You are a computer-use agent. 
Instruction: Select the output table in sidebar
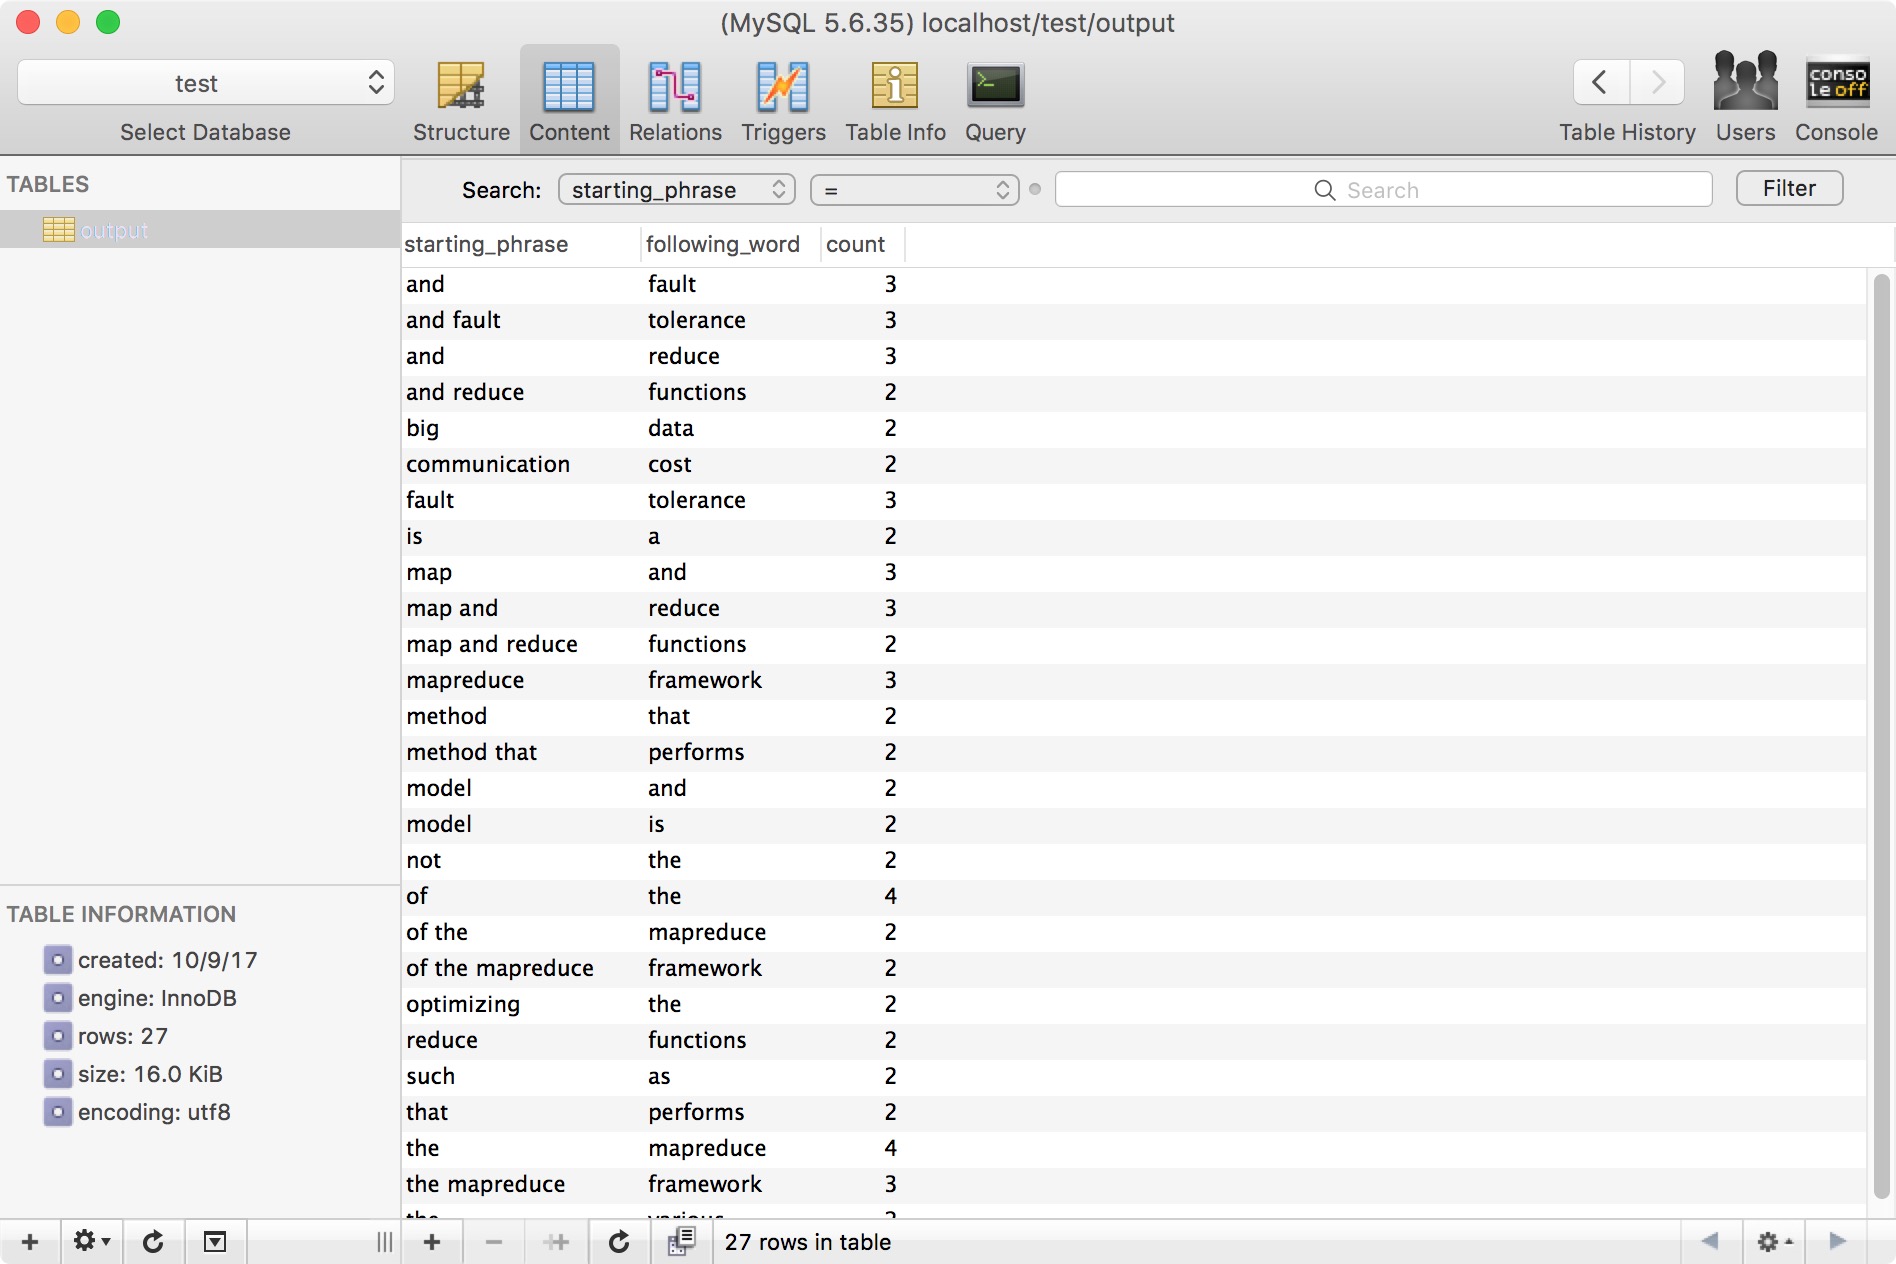(x=200, y=230)
